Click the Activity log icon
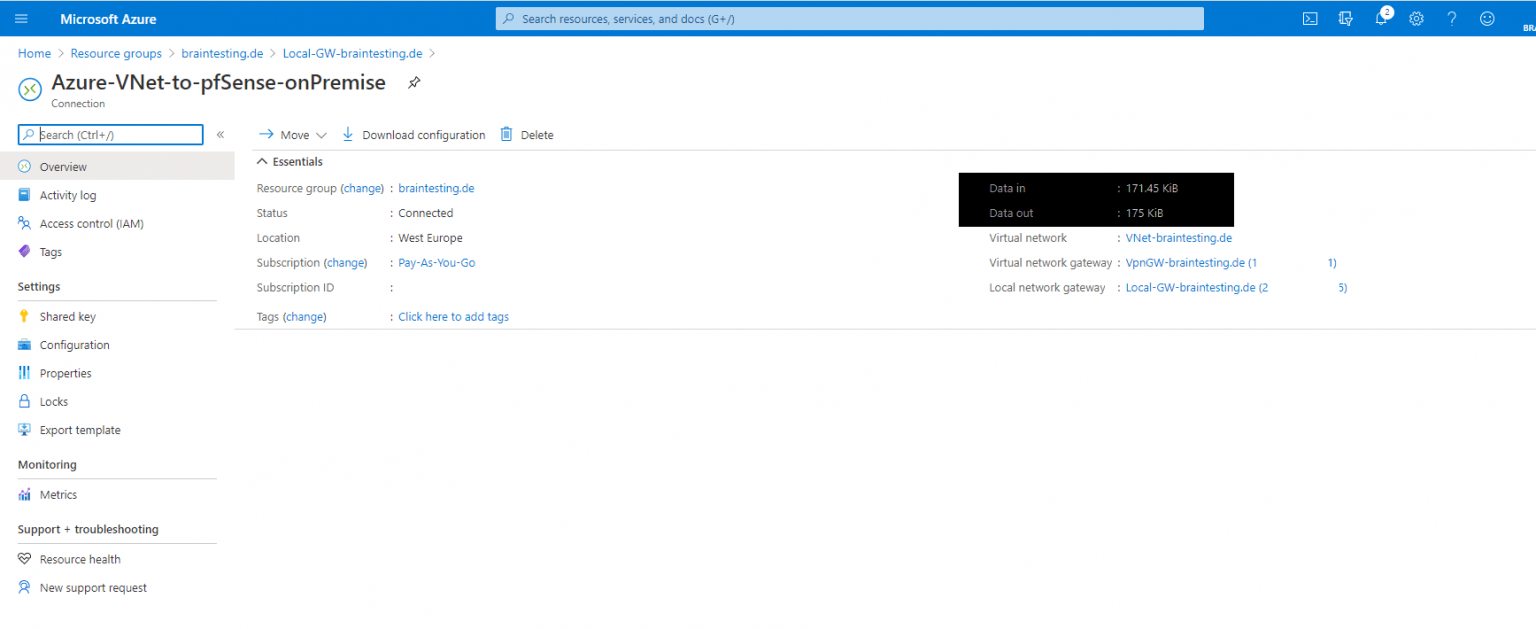The width and height of the screenshot is (1536, 629). point(25,195)
